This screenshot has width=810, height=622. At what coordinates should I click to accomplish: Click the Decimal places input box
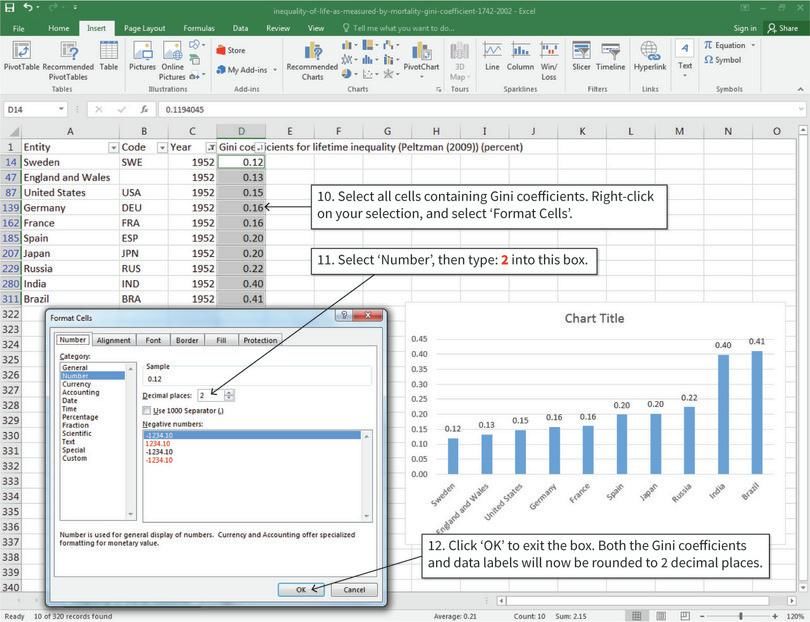coord(211,395)
